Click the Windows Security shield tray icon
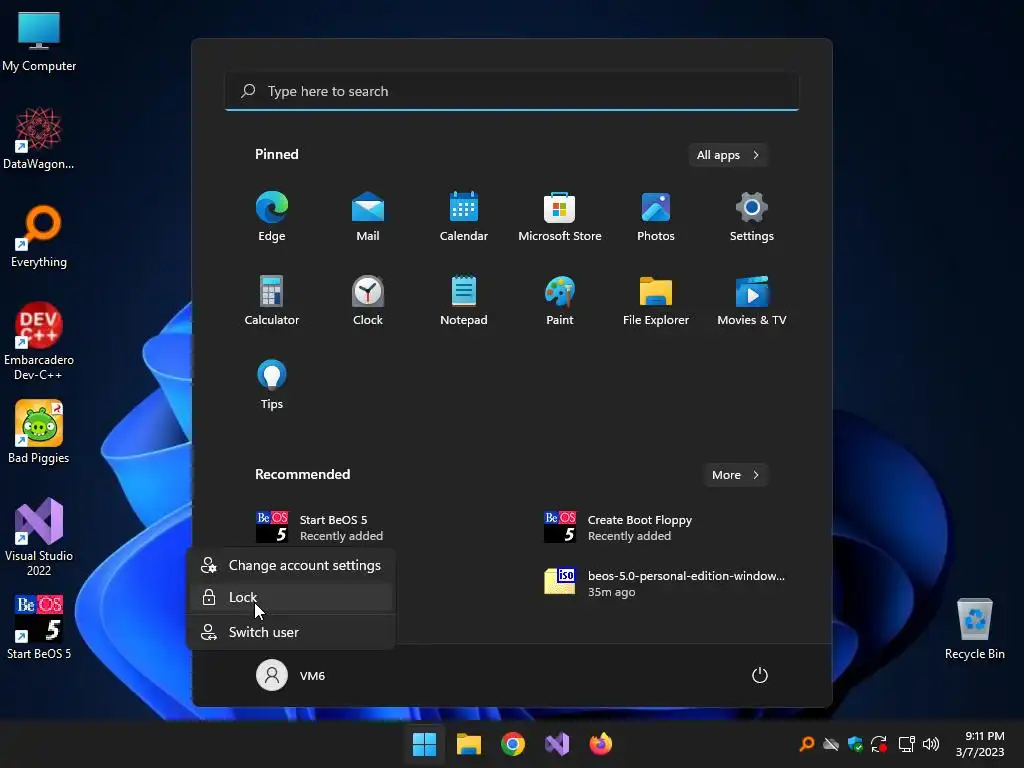Viewport: 1024px width, 768px height. pyautogui.click(x=855, y=744)
